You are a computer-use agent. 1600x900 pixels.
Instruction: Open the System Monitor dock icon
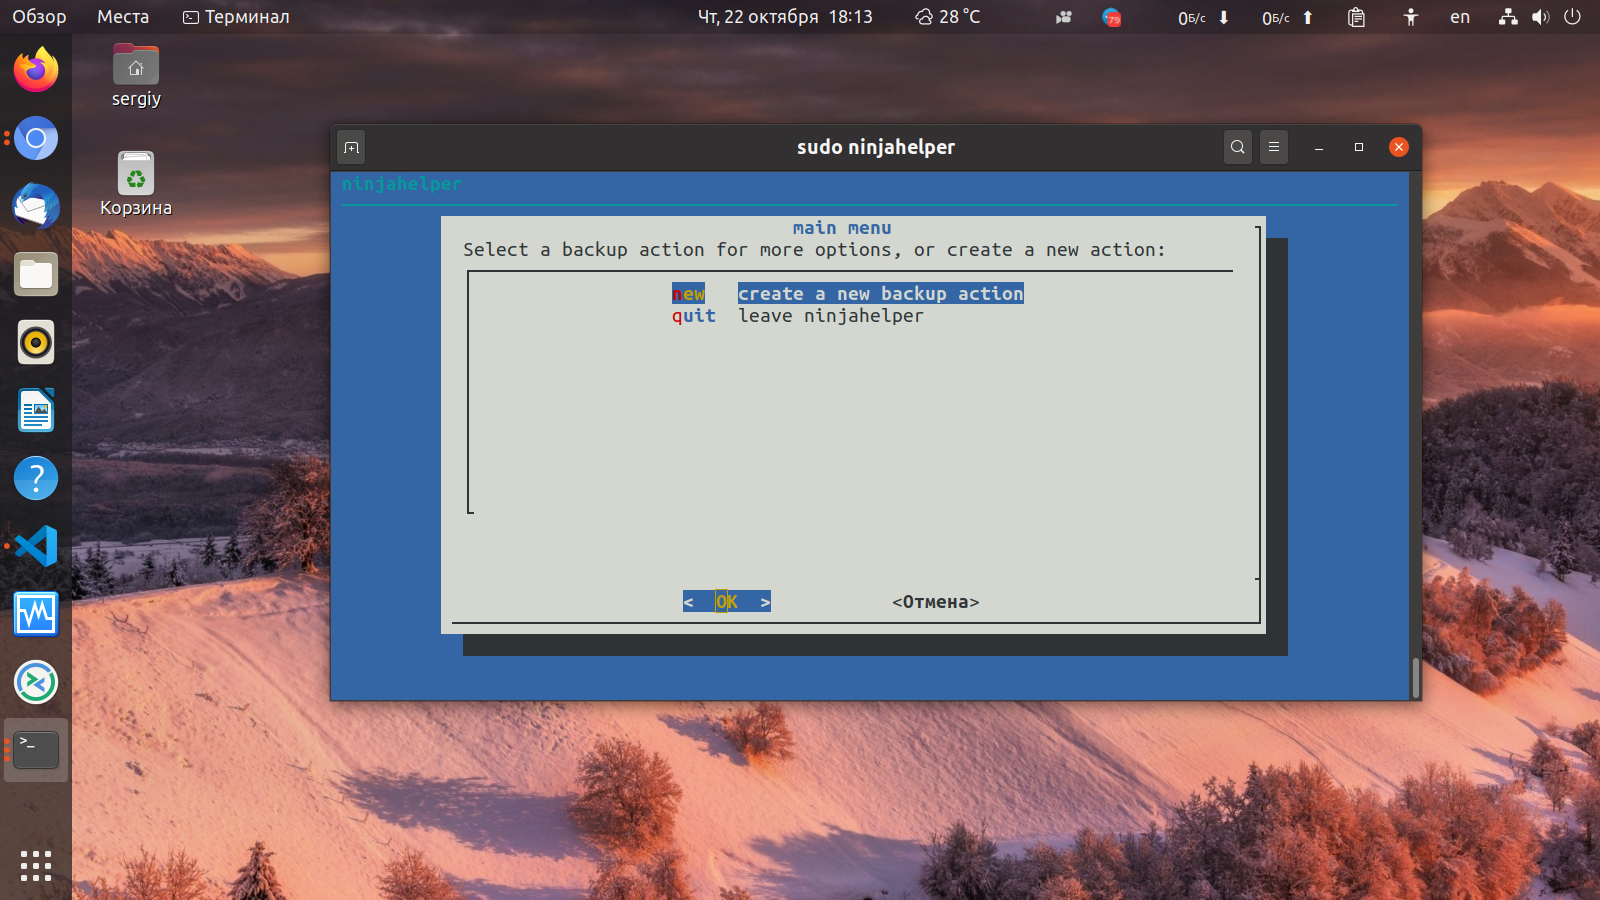point(36,614)
